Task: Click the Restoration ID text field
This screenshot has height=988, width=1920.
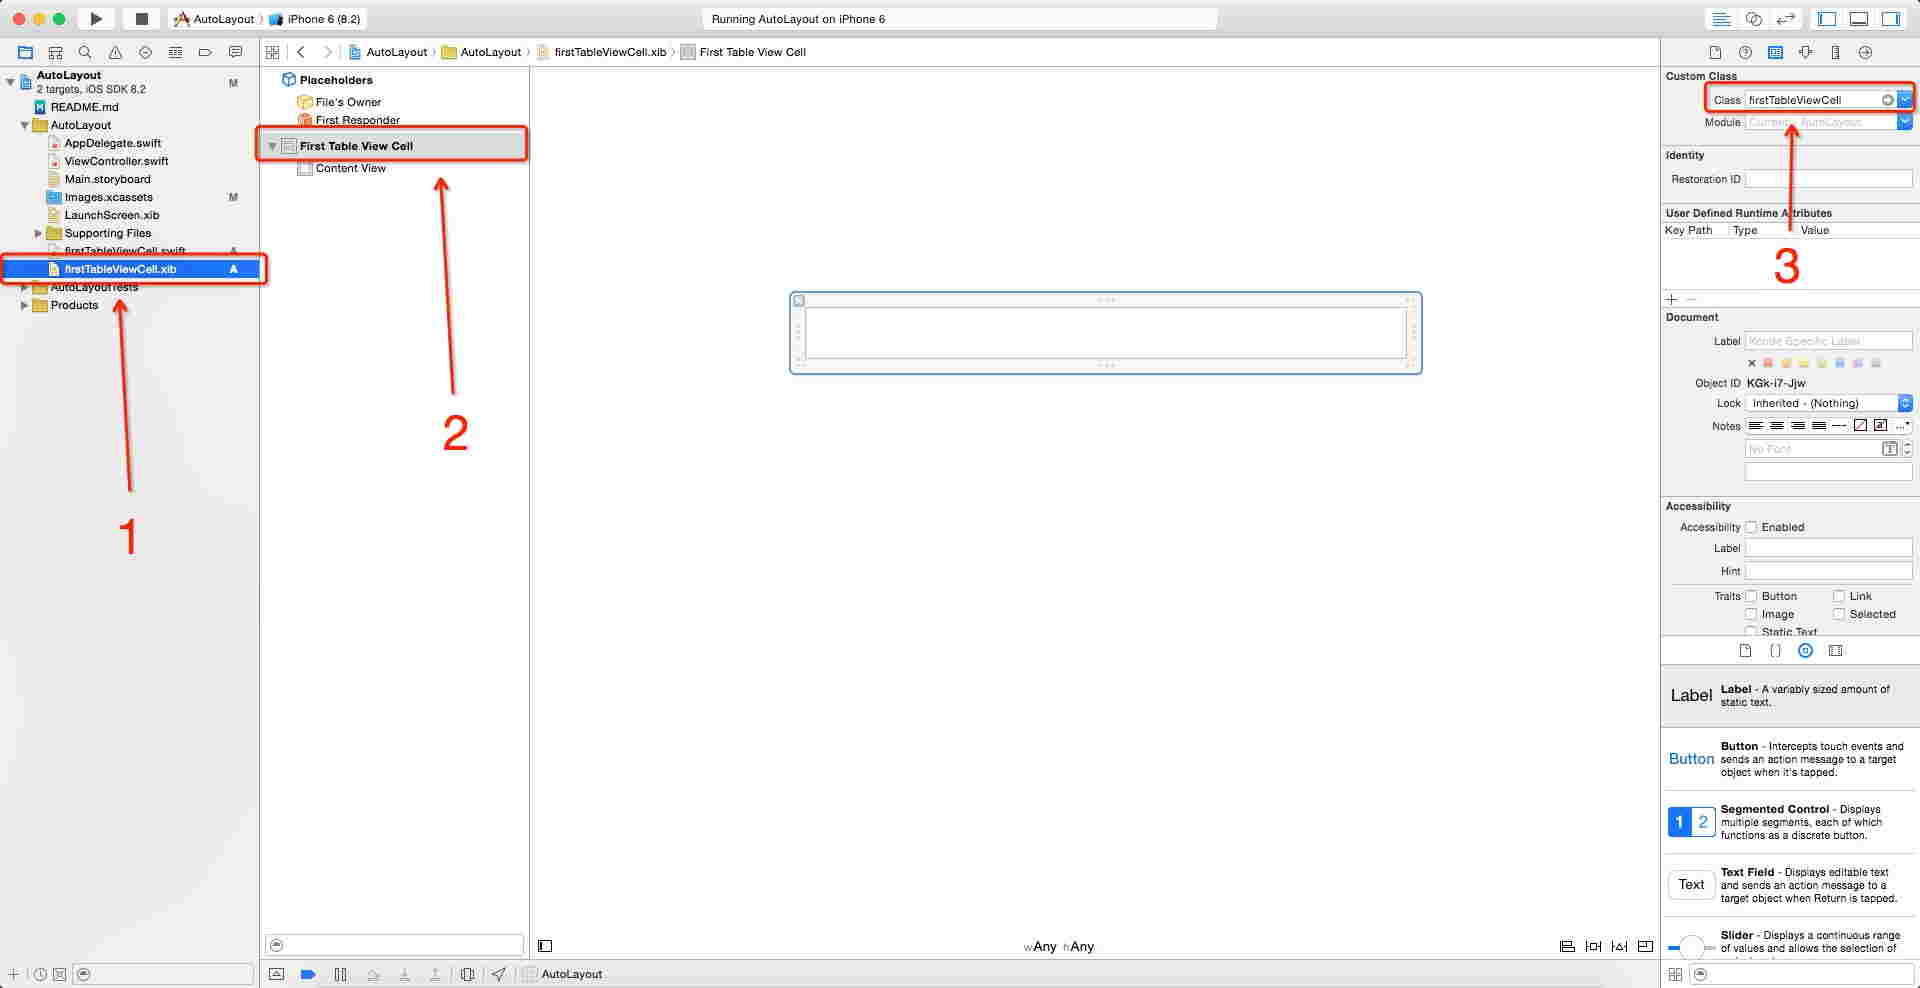Action: pyautogui.click(x=1828, y=179)
